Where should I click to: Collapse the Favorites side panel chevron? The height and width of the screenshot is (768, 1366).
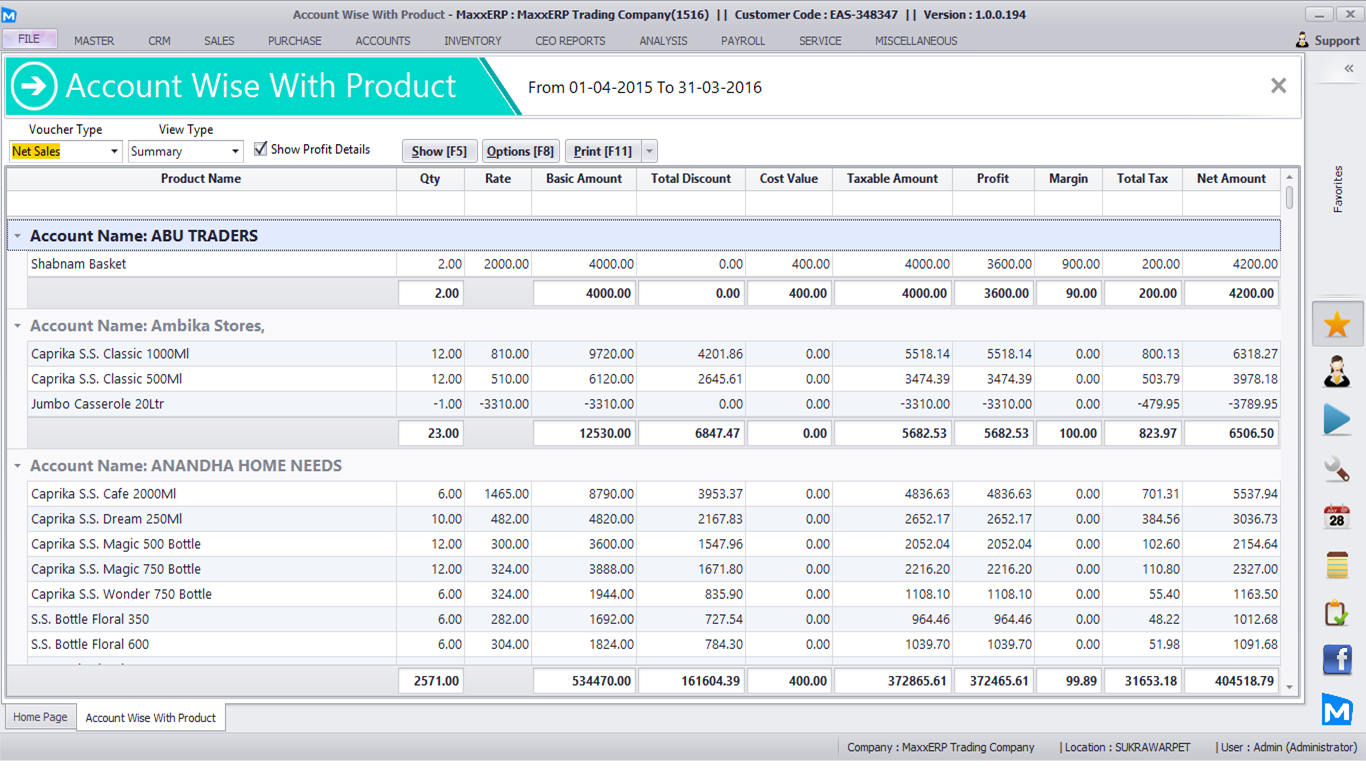(x=1348, y=69)
